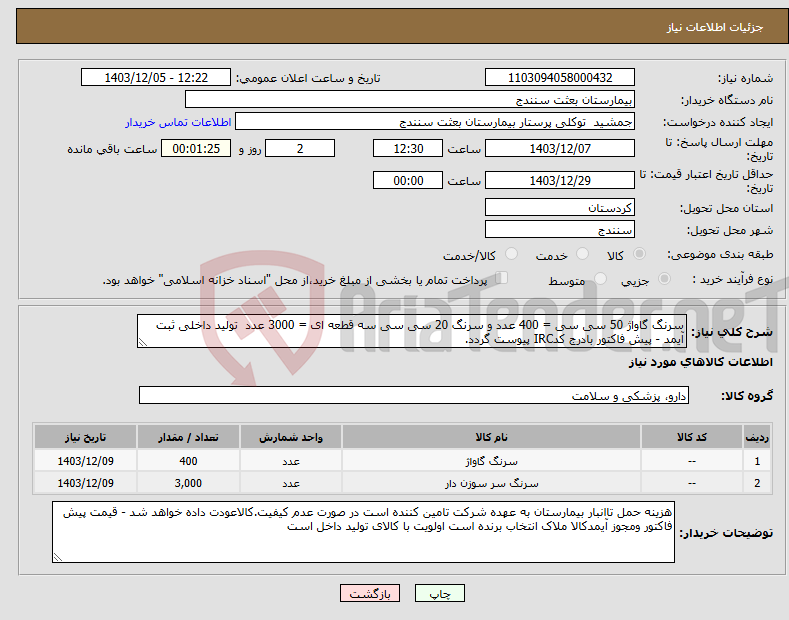Click the price validity date 1403/12/29
The height and width of the screenshot is (620, 789).
coord(560,180)
